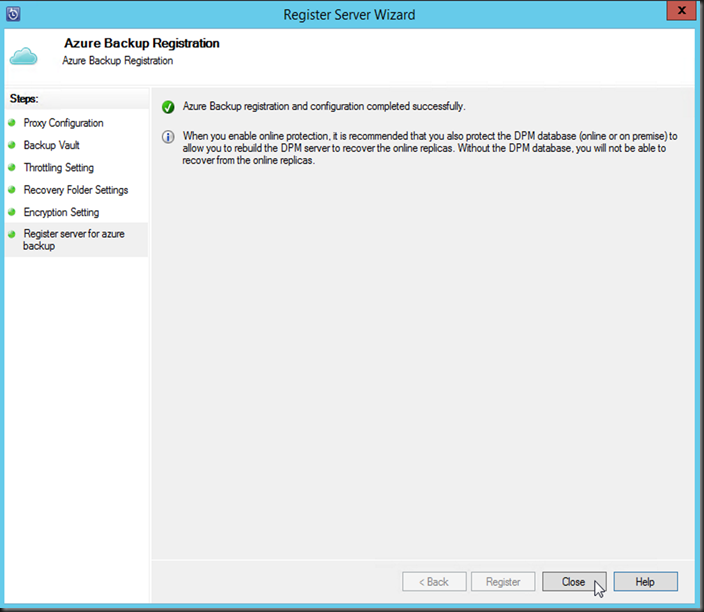
Task: Select the Encryption Setting step
Action: (61, 212)
